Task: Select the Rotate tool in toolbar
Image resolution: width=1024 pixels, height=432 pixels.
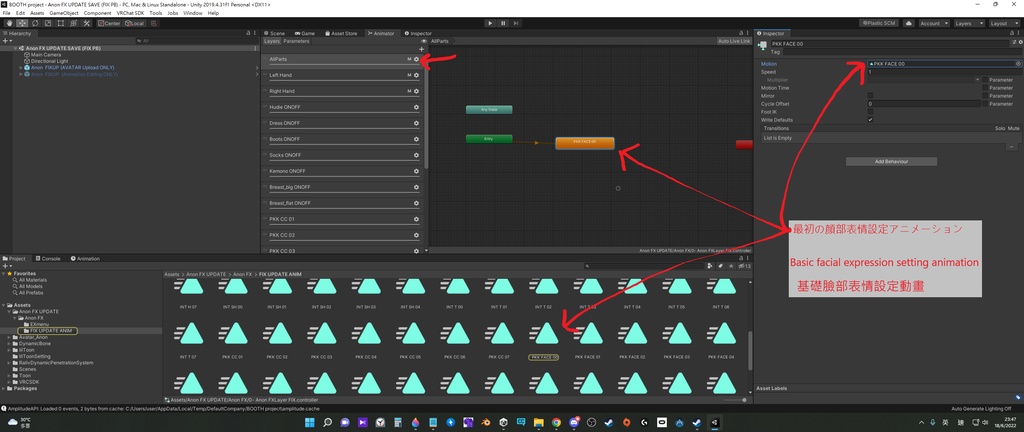Action: [35, 23]
